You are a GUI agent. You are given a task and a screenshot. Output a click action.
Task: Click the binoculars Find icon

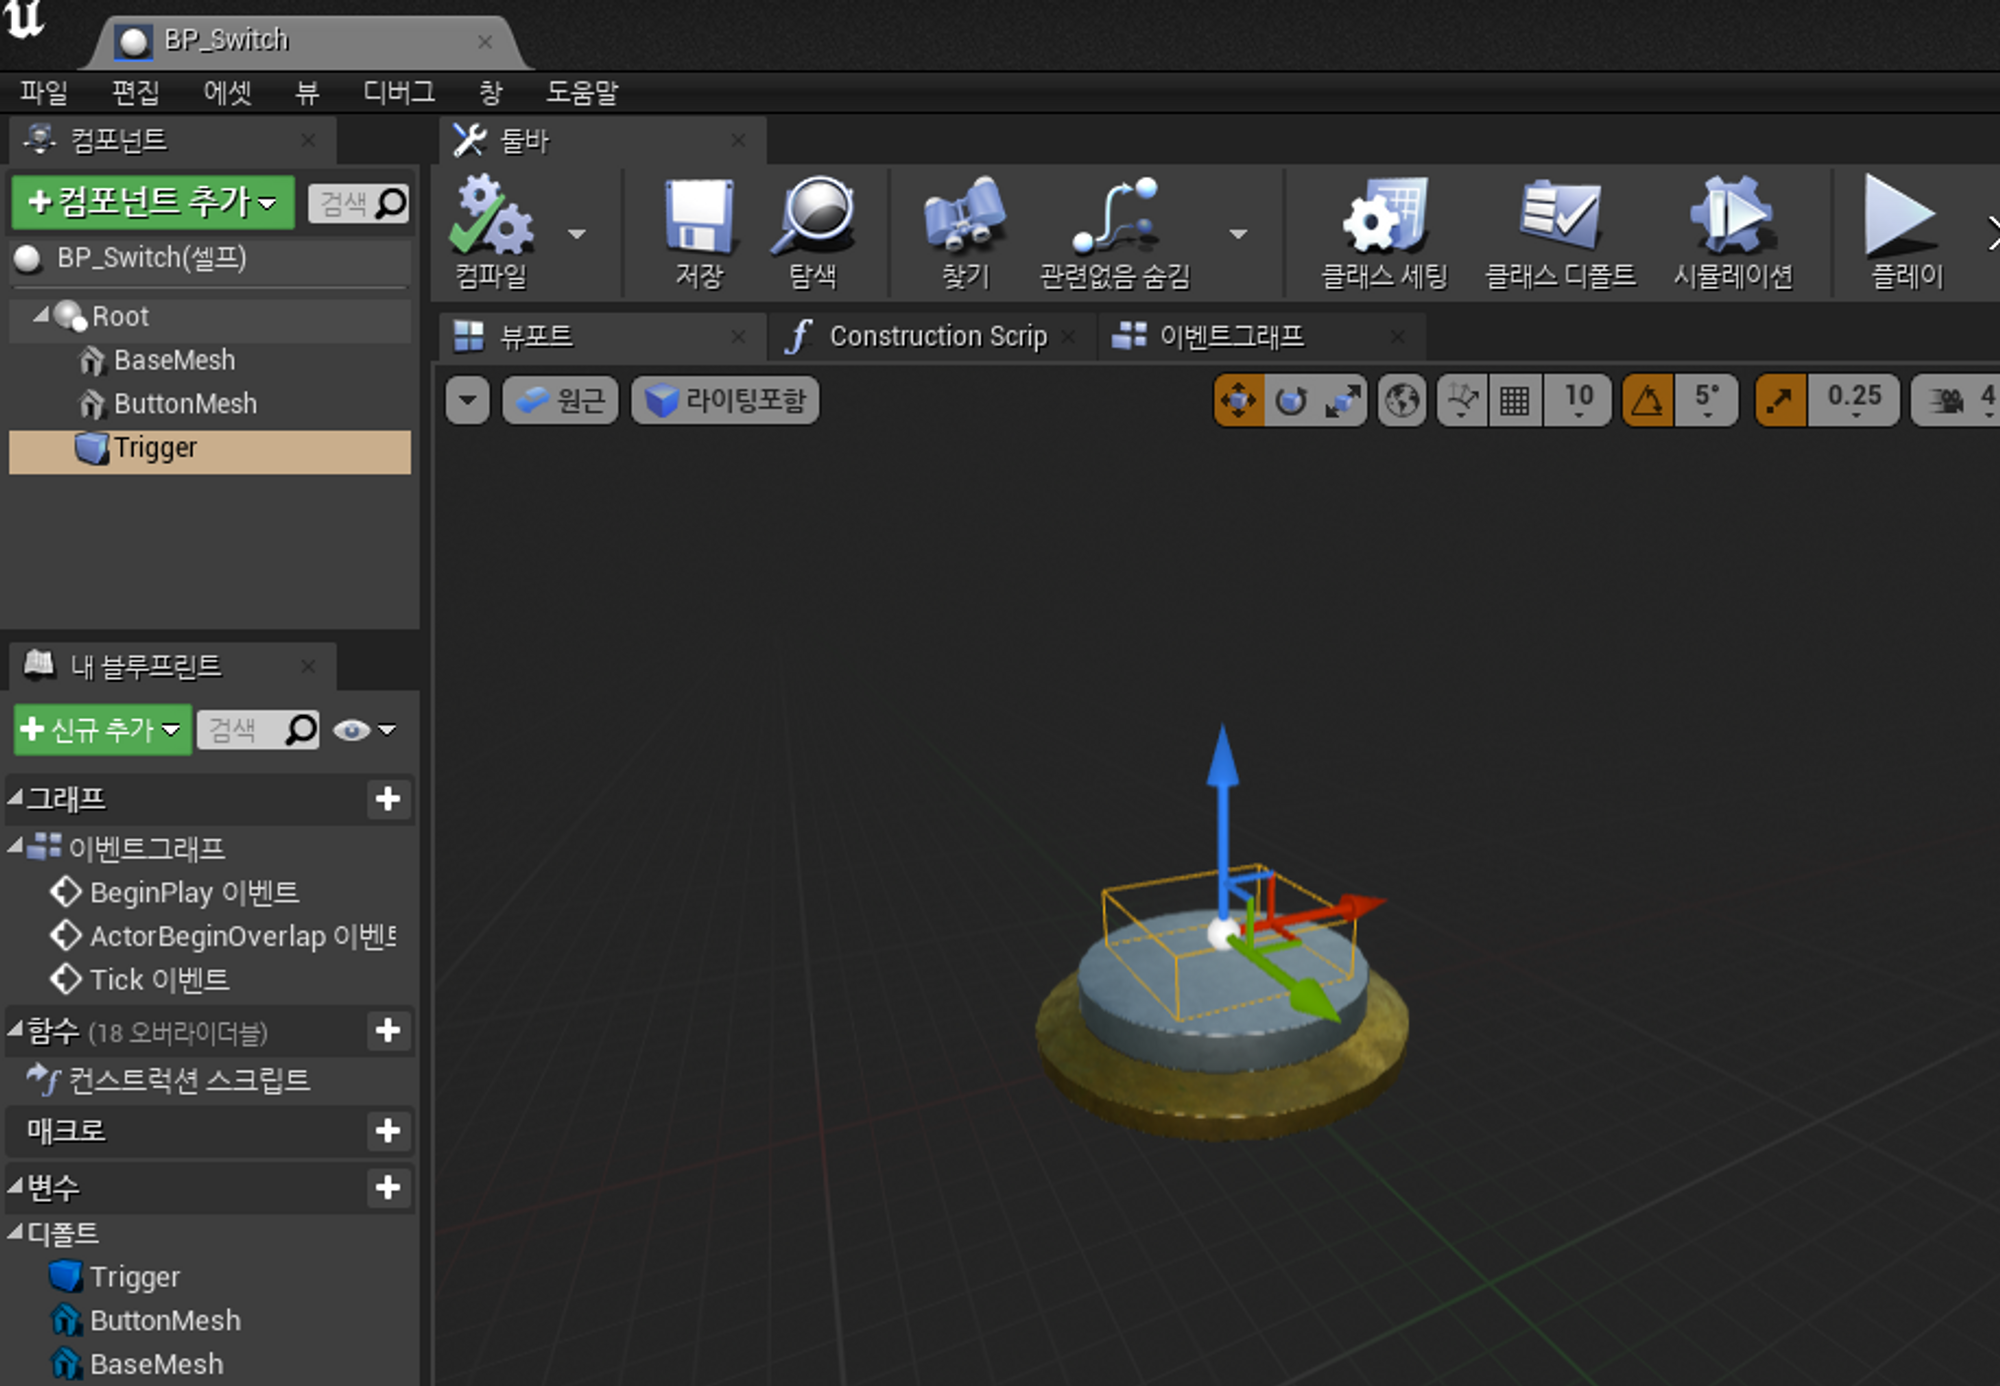(964, 216)
